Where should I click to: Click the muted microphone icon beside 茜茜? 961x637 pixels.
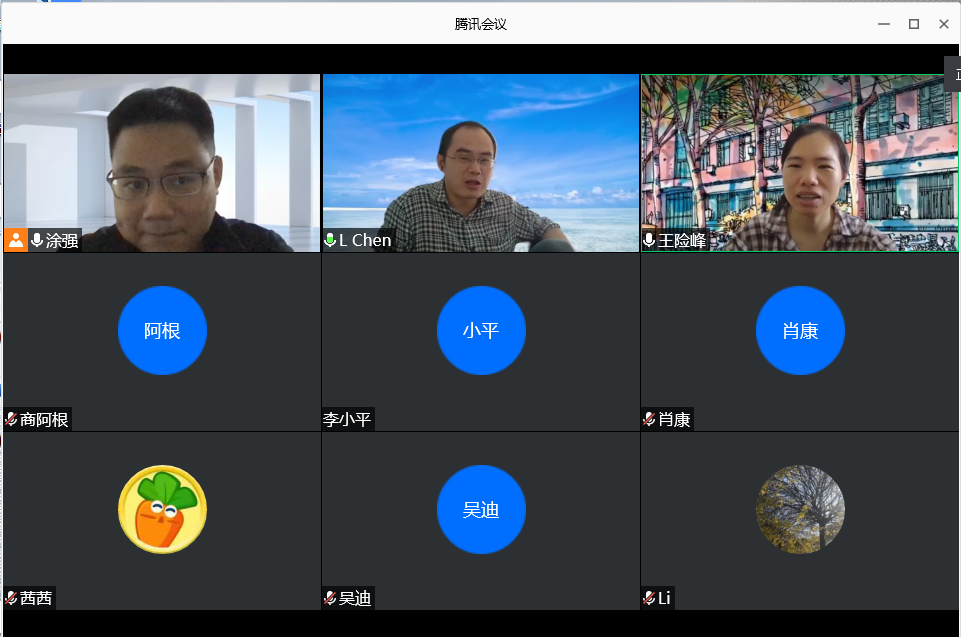(x=11, y=598)
